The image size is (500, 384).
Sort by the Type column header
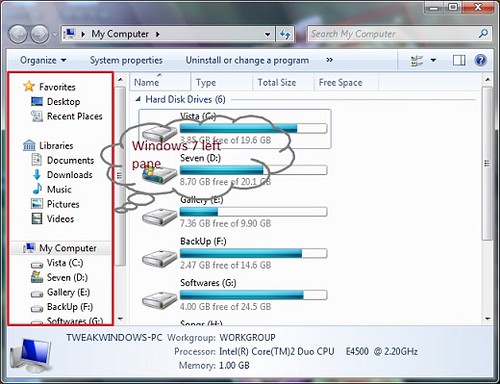(x=221, y=82)
